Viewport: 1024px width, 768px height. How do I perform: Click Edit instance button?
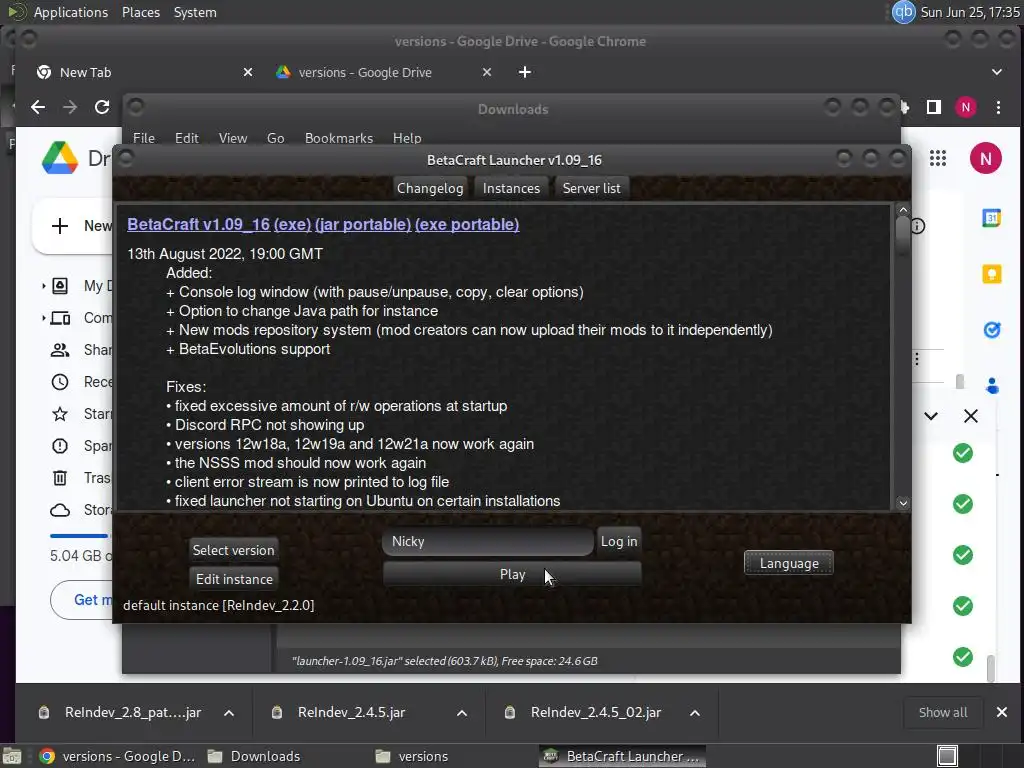234,579
